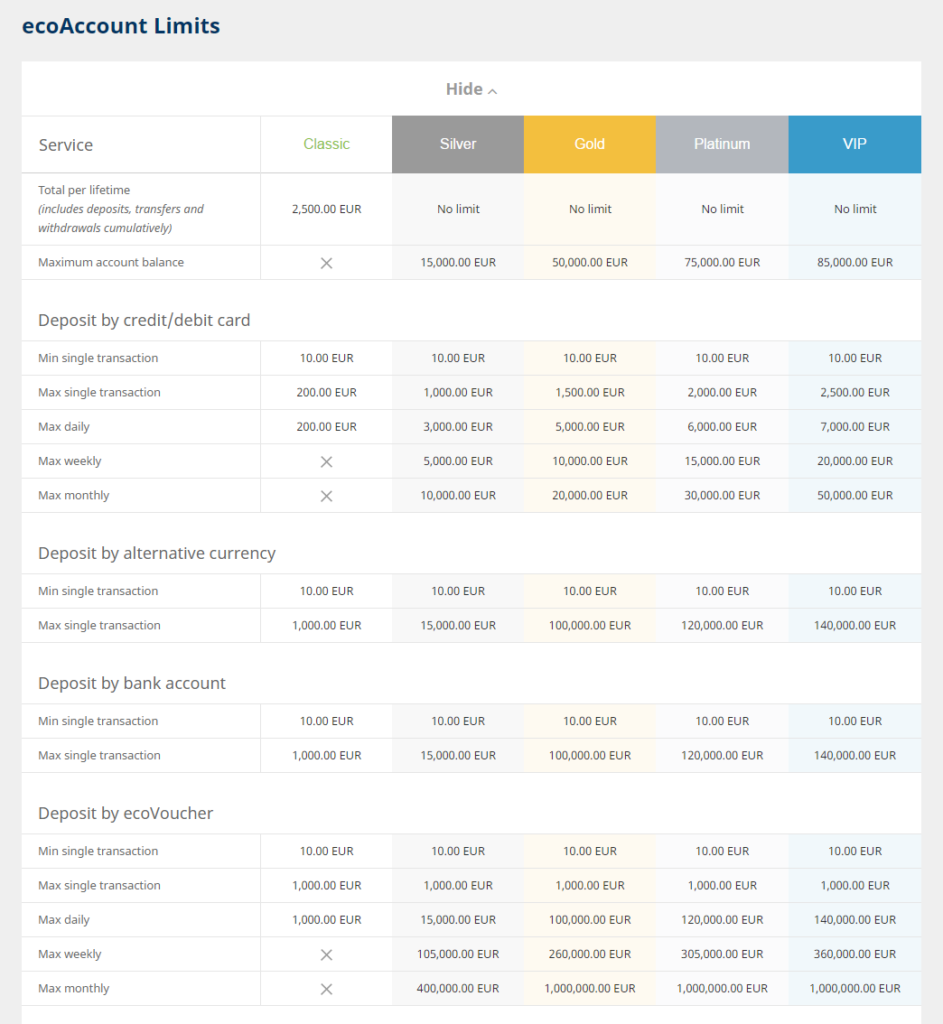Collapse the limits table with Hide

[471, 89]
